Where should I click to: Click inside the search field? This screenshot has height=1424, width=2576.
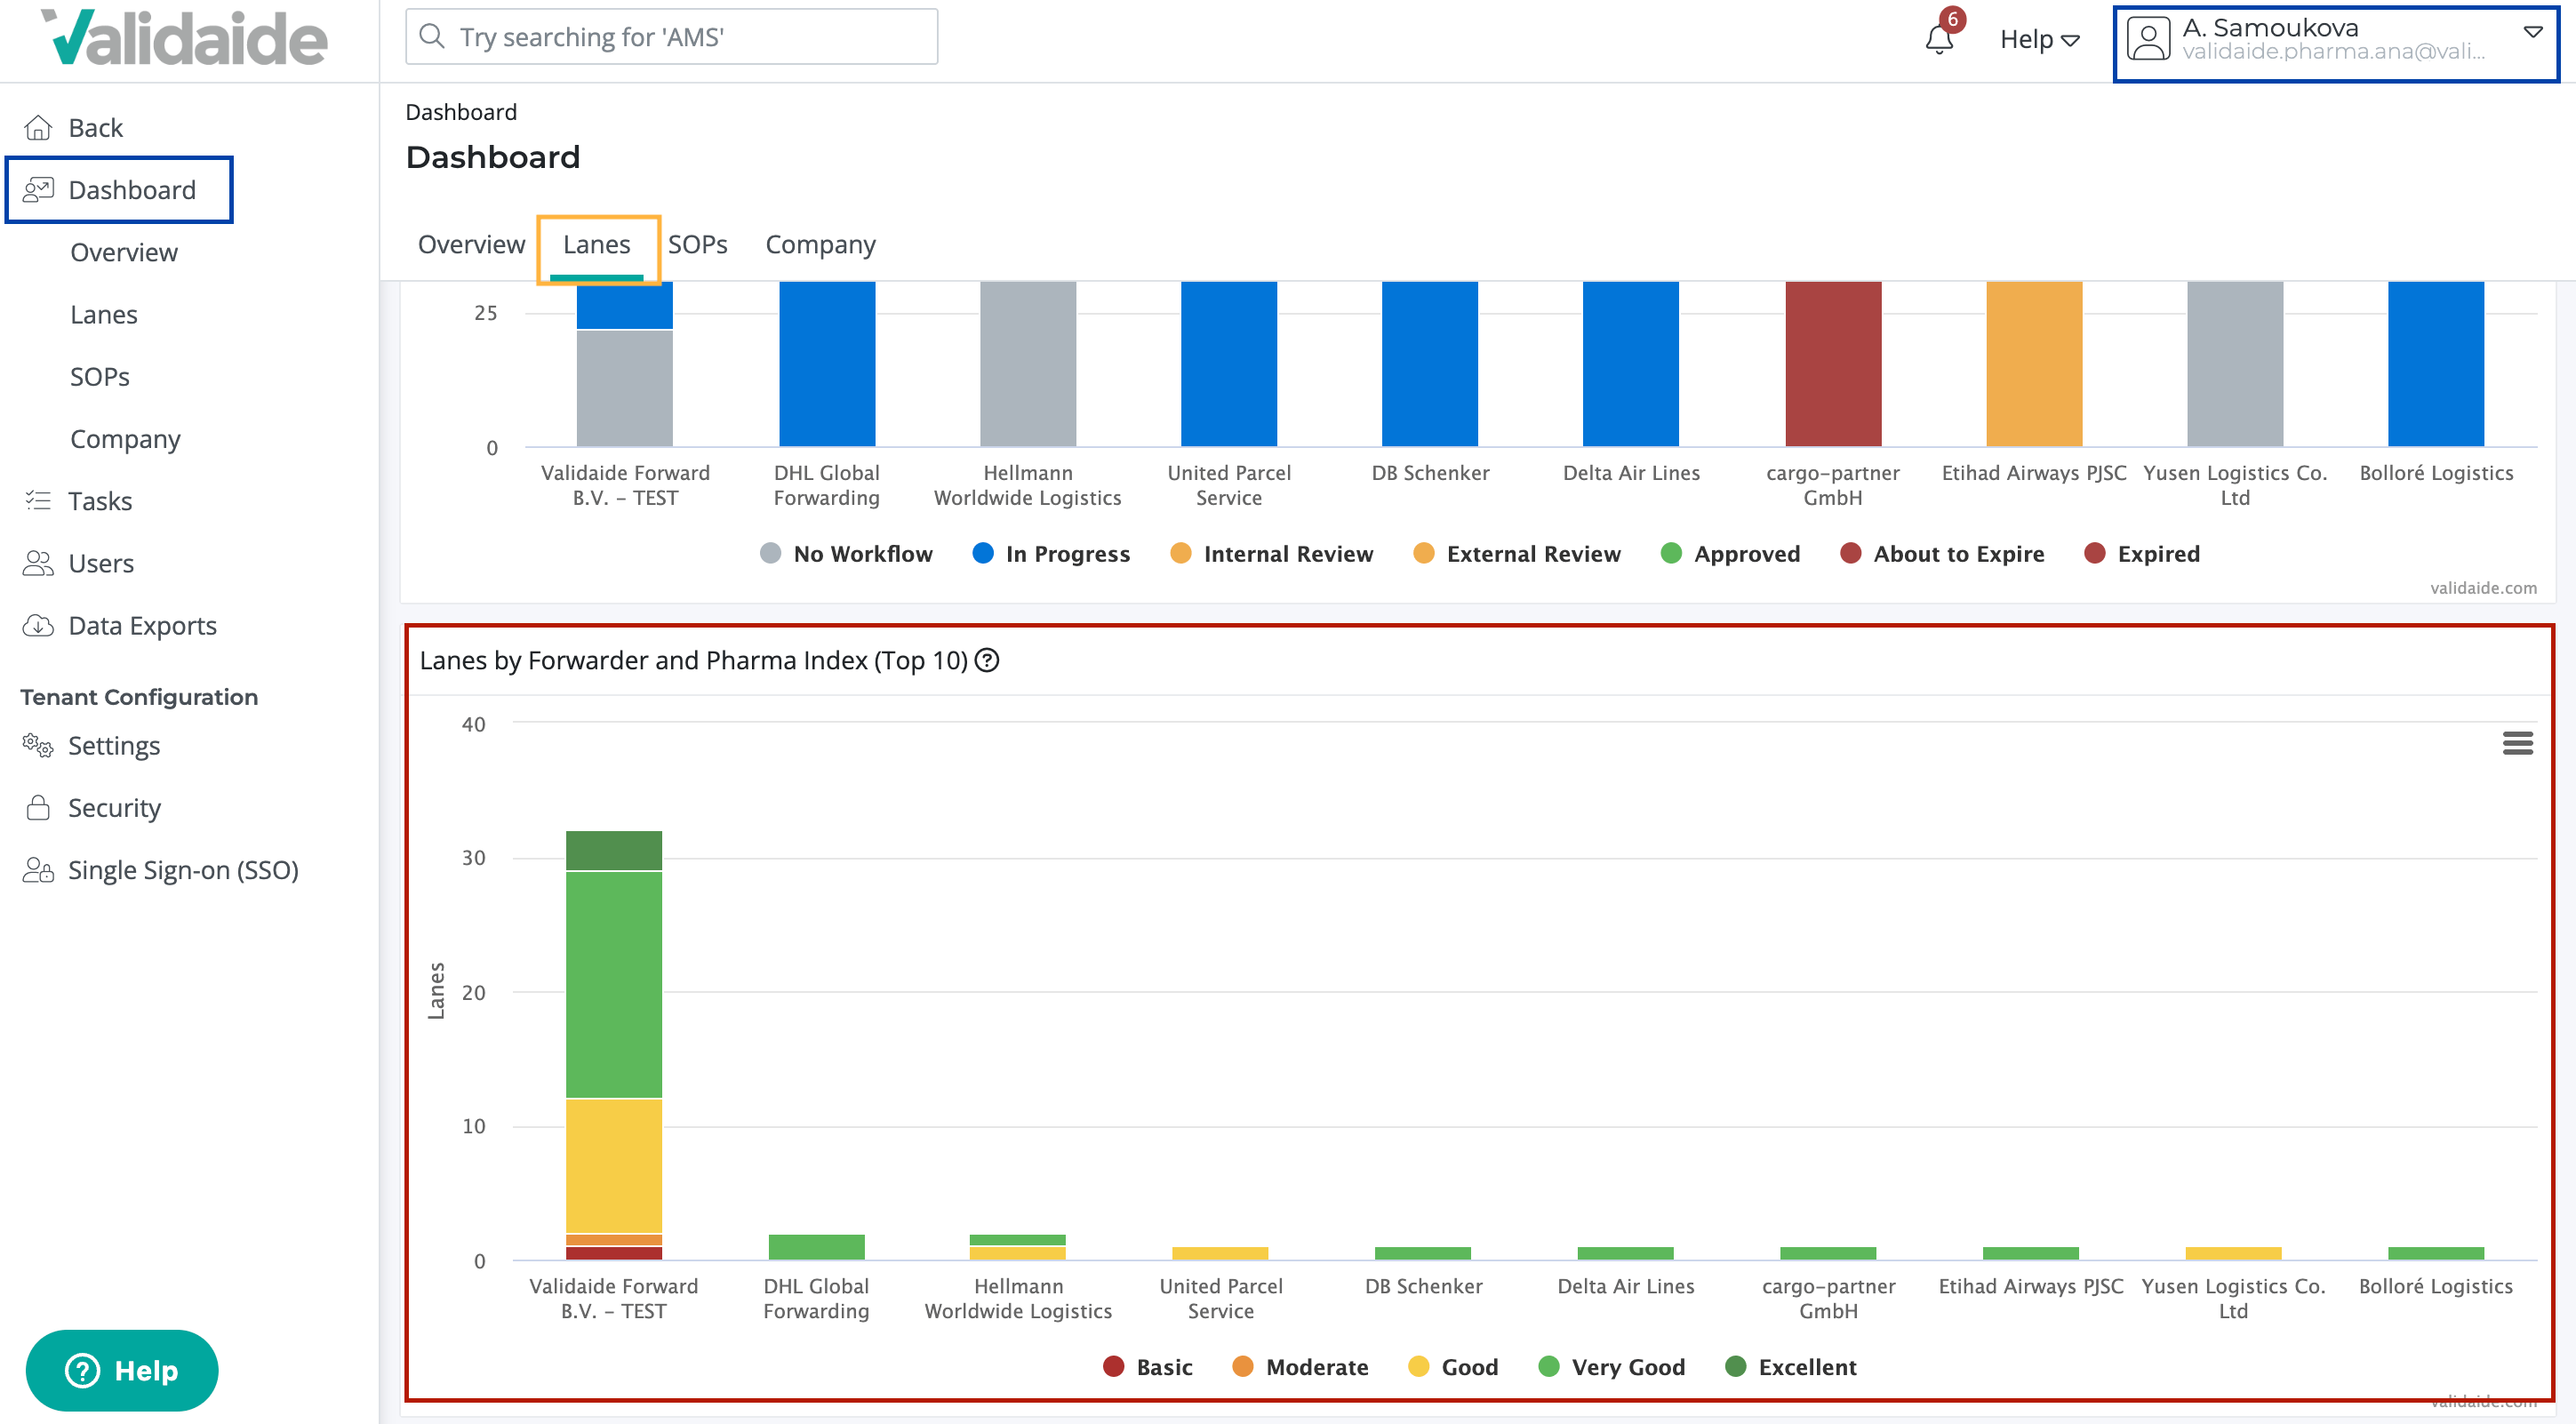coord(670,36)
